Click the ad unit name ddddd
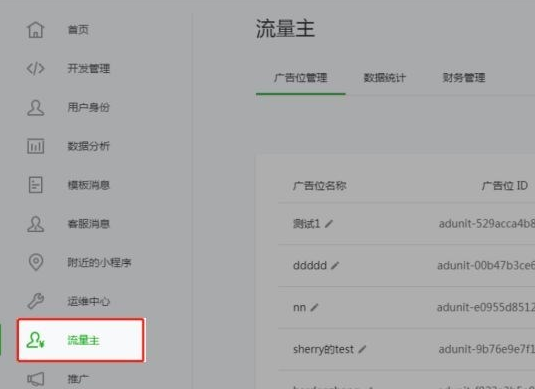The width and height of the screenshot is (535, 389). point(310,265)
